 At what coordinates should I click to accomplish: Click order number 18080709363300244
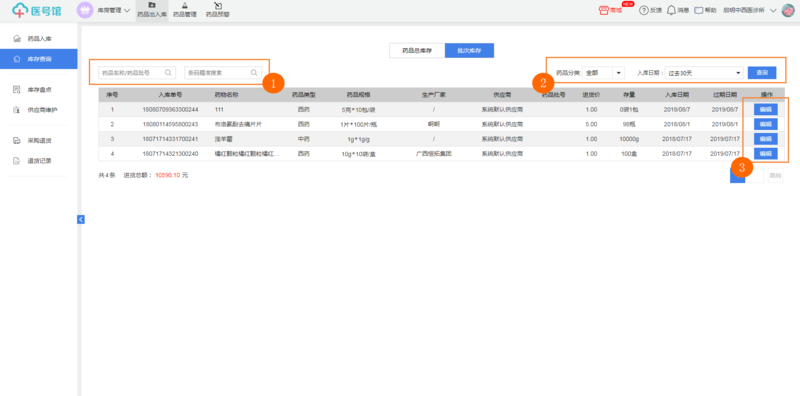point(170,110)
